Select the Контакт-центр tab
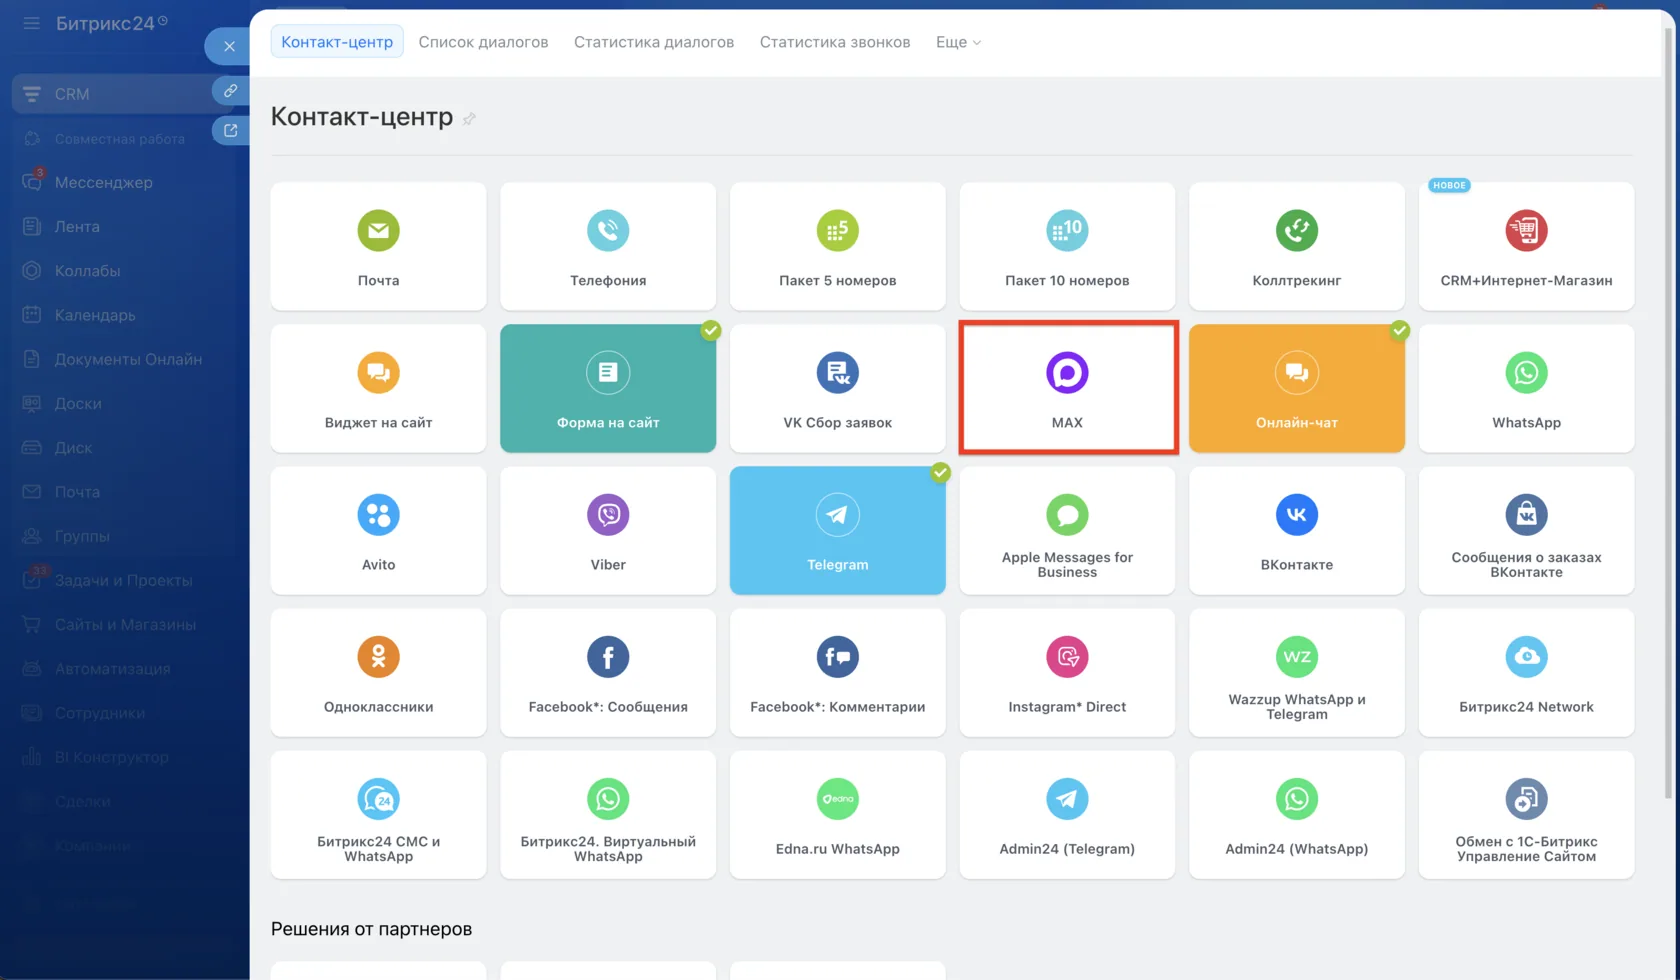This screenshot has width=1680, height=980. pos(337,42)
